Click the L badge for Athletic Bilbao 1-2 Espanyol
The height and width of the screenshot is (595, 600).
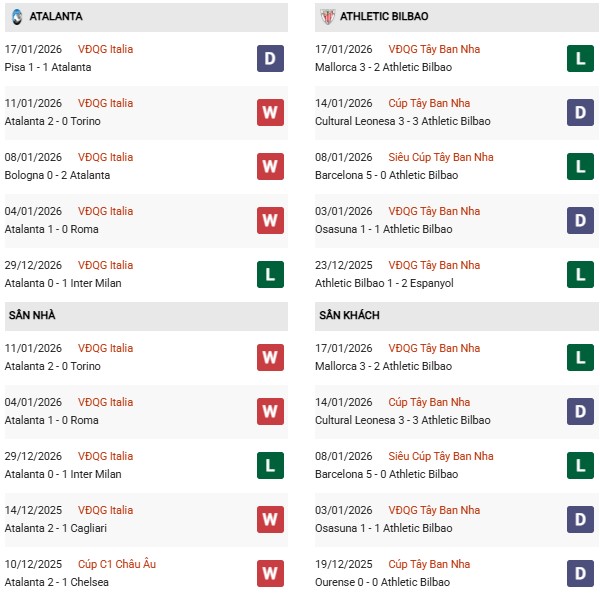click(x=580, y=274)
